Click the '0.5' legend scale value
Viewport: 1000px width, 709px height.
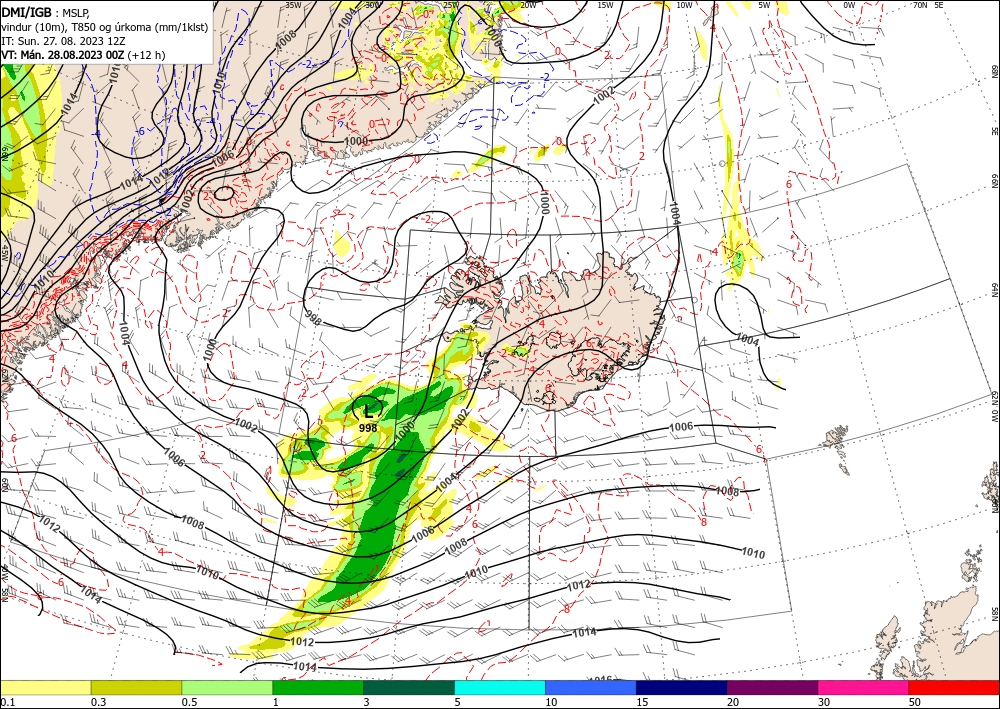(189, 703)
